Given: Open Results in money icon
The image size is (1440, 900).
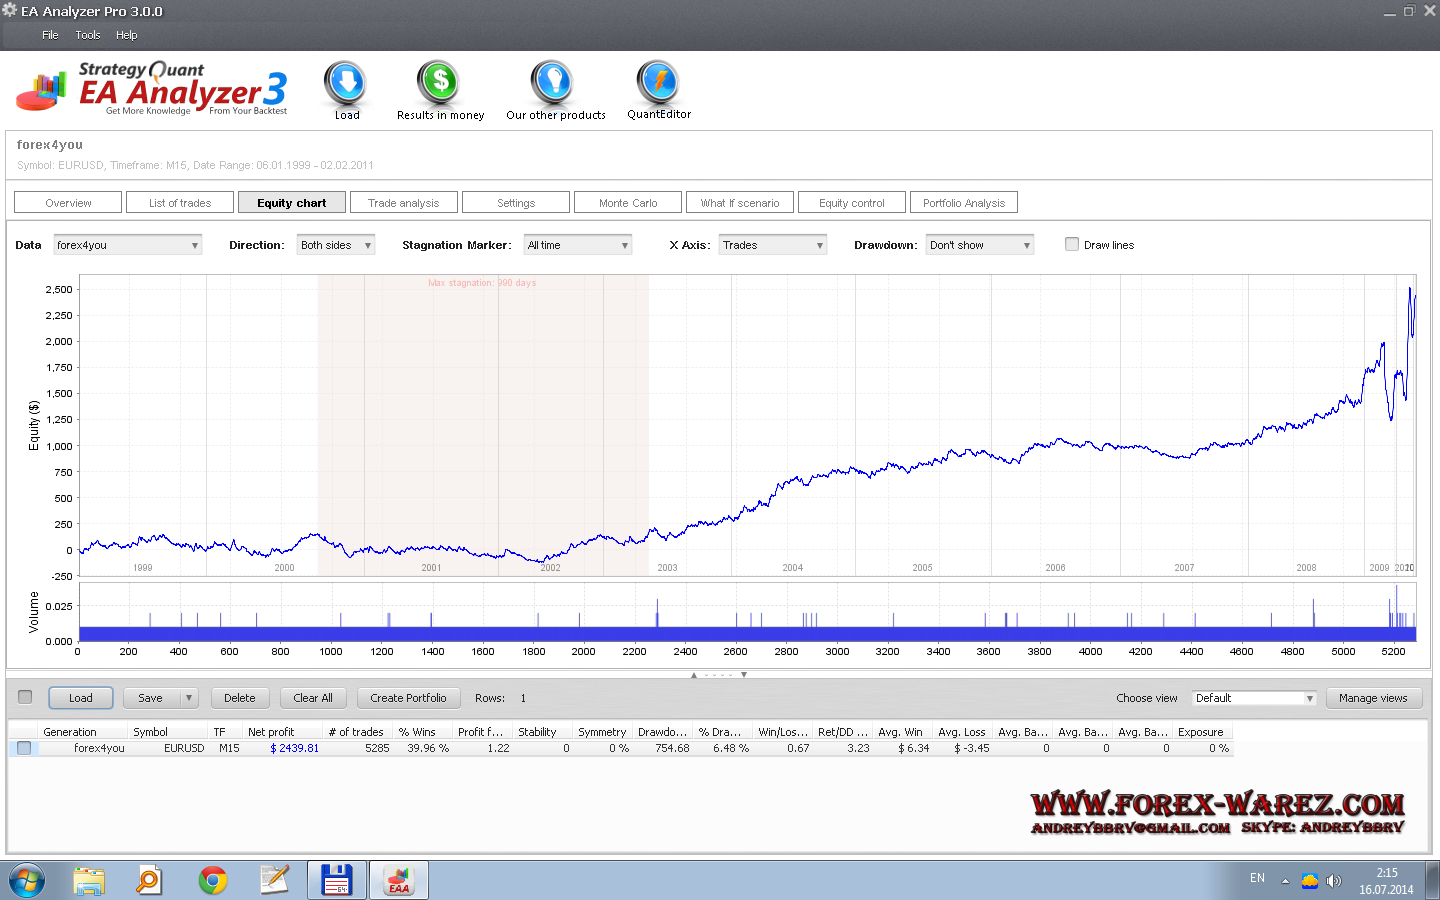Looking at the screenshot, I should (439, 84).
